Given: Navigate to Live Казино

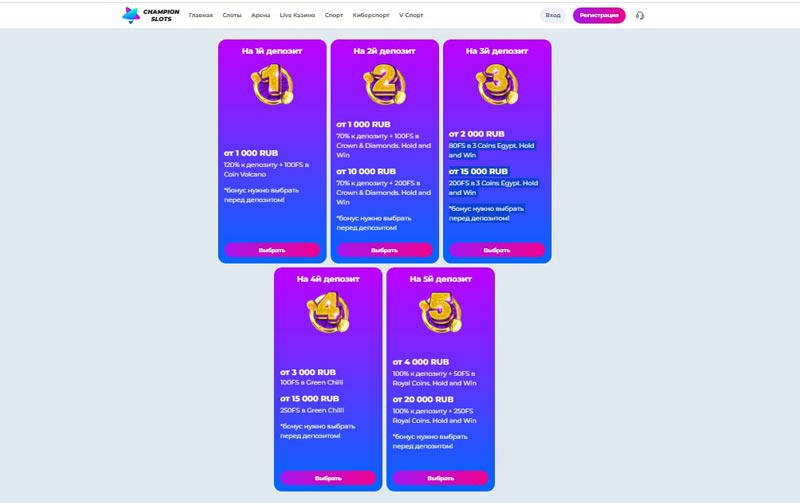Looking at the screenshot, I should [297, 15].
